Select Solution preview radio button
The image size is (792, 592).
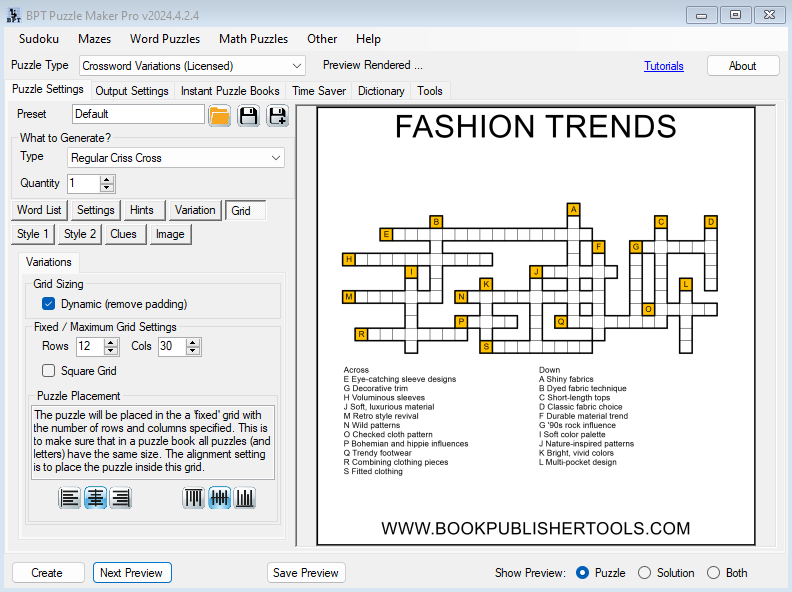pyautogui.click(x=644, y=573)
